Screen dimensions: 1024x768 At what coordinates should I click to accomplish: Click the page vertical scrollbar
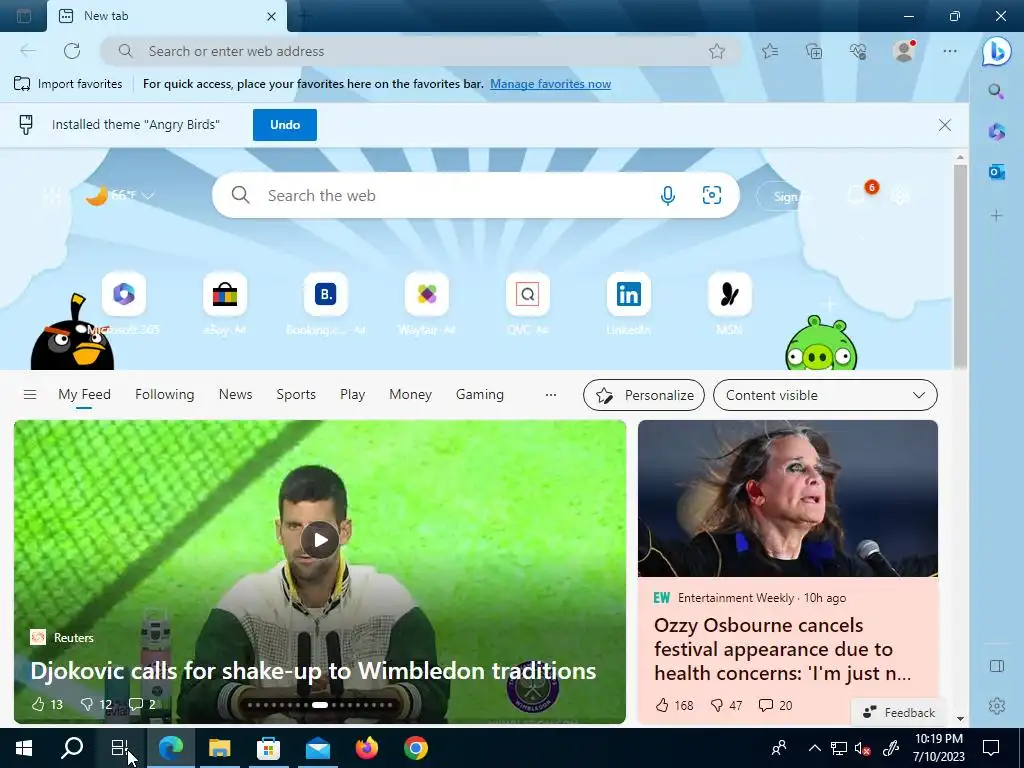[959, 266]
